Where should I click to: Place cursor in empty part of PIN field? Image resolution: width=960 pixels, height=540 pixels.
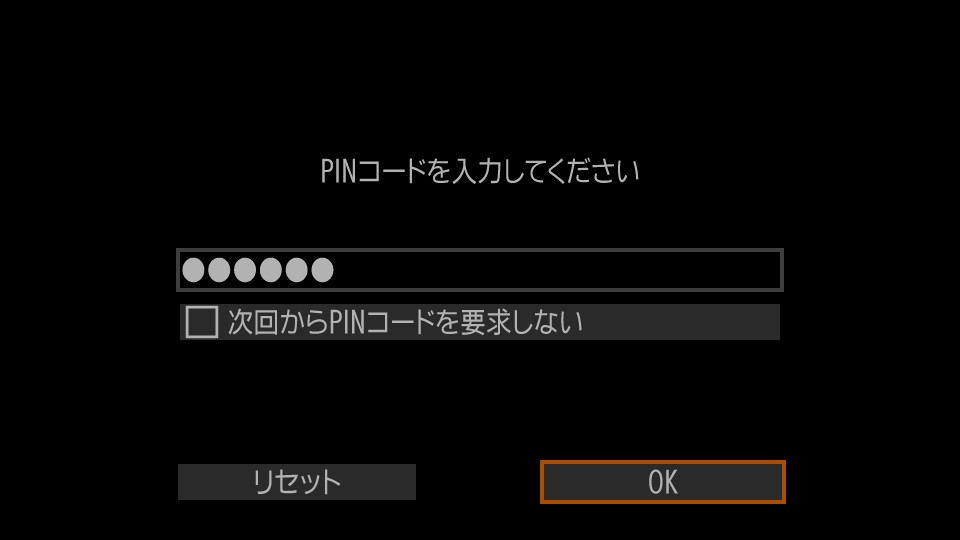[557, 270]
